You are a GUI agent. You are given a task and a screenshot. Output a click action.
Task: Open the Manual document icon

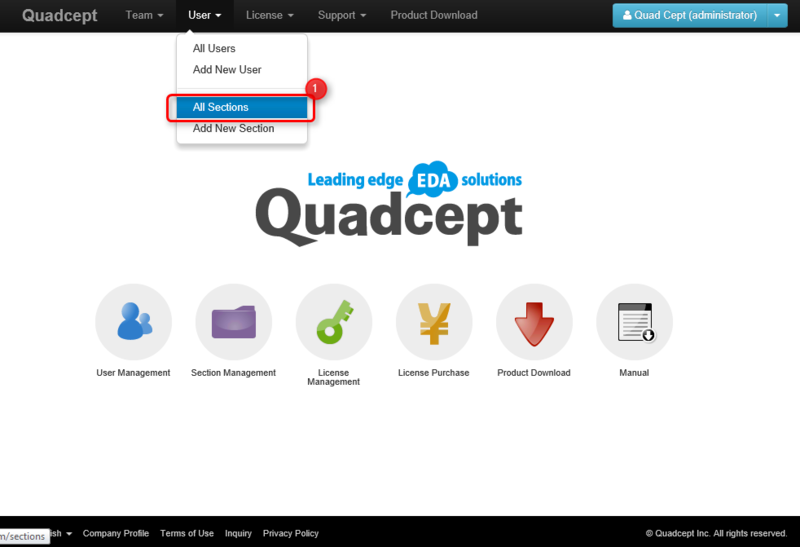(634, 322)
